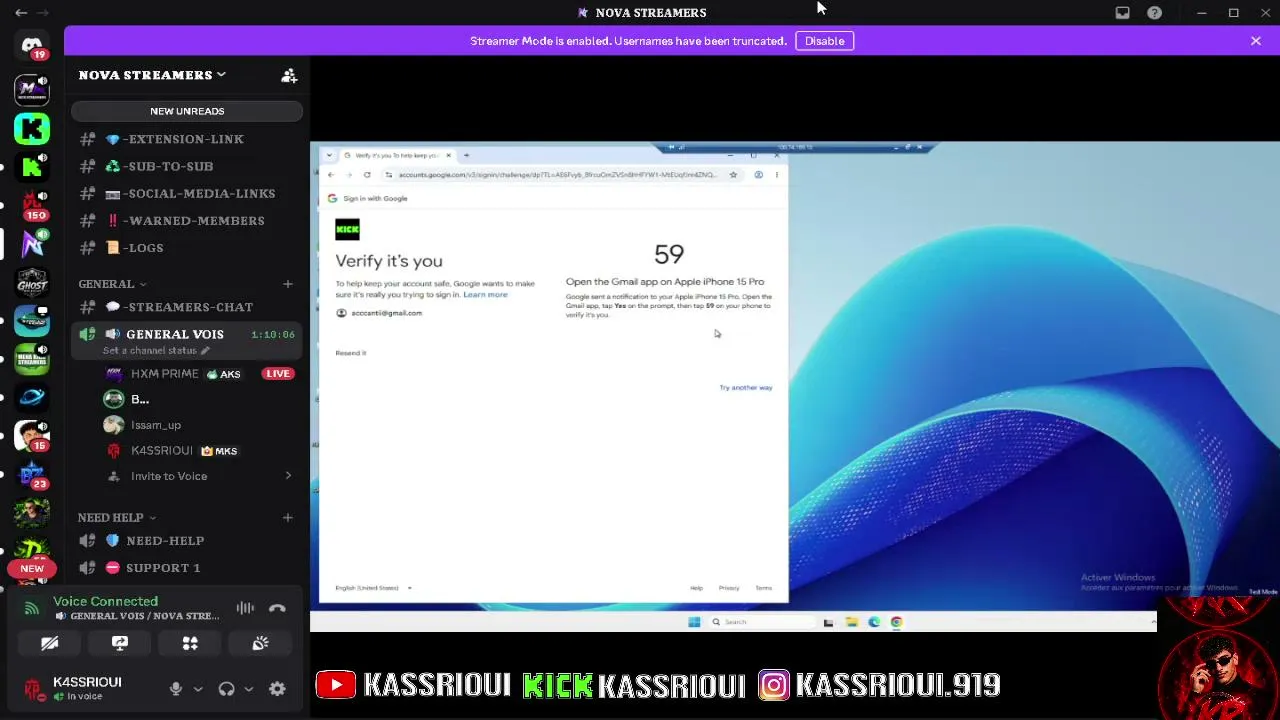Open the social-media-links channel
1280x720 pixels.
click(x=186, y=193)
